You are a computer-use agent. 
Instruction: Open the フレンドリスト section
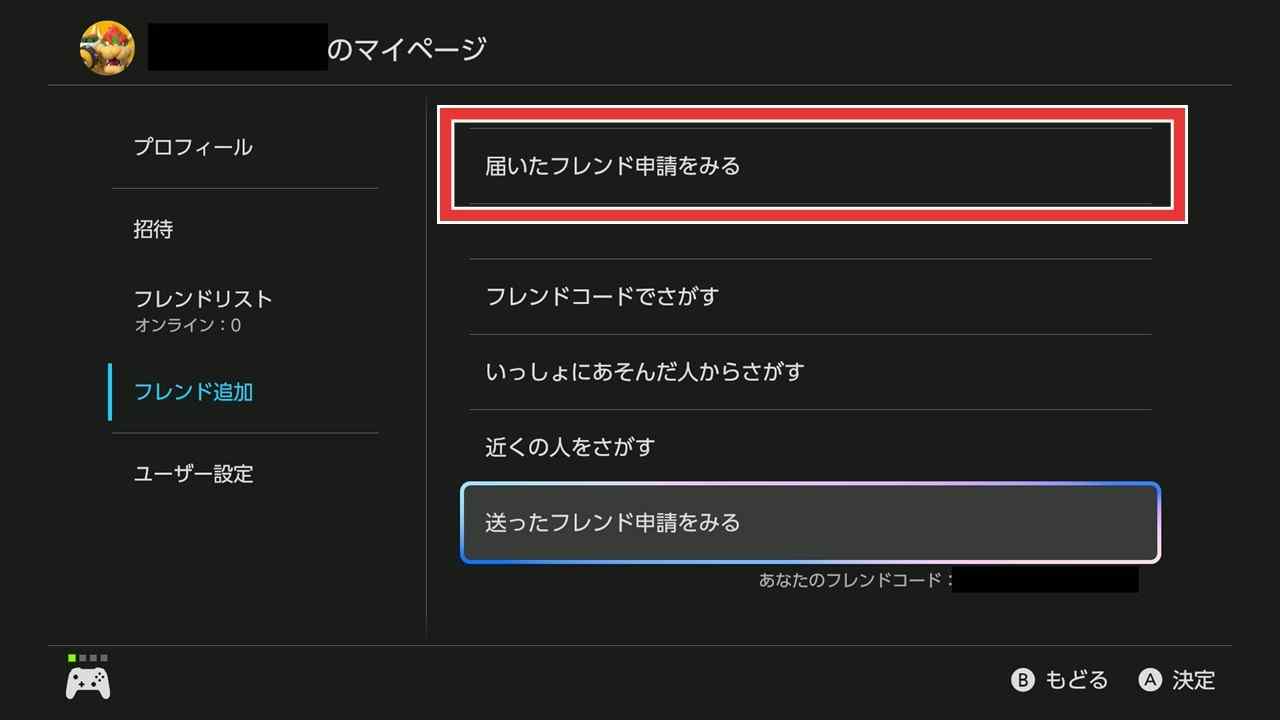coord(203,299)
